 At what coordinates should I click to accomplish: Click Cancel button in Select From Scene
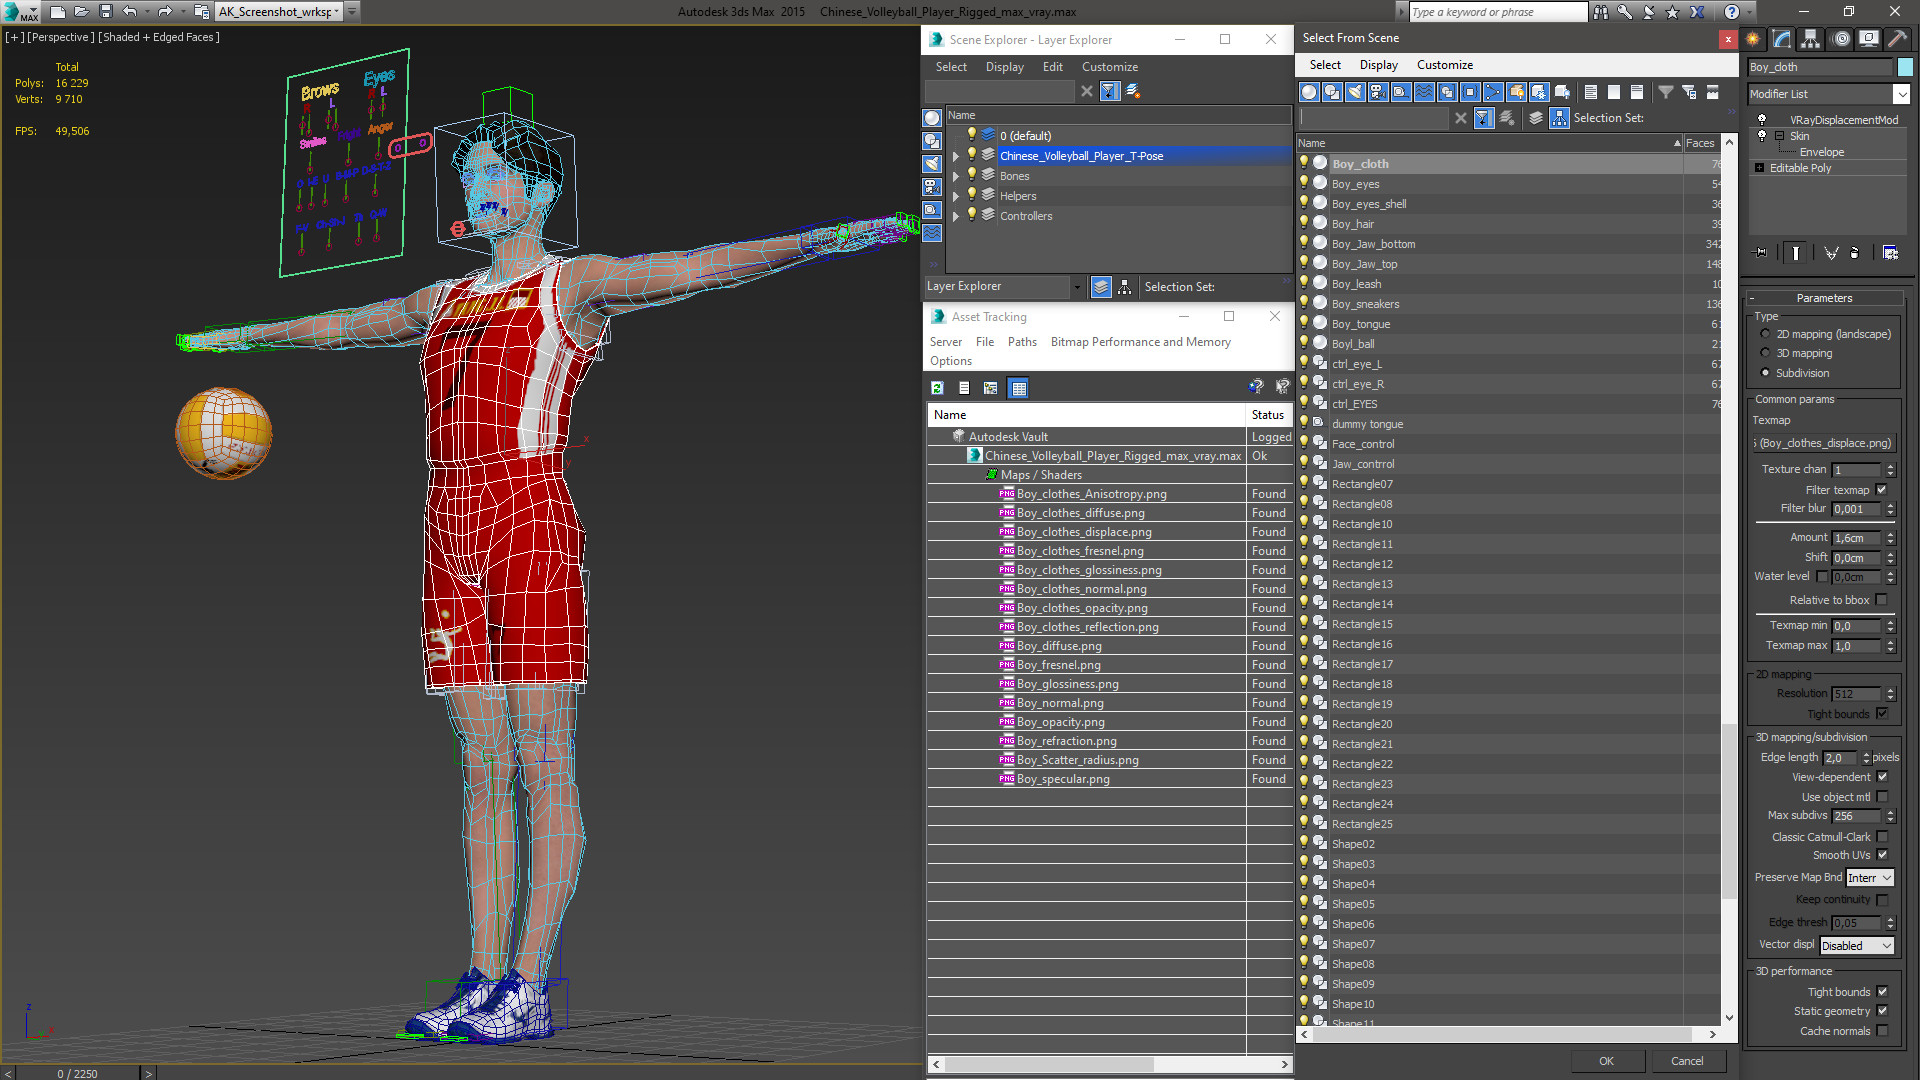pos(1687,1061)
